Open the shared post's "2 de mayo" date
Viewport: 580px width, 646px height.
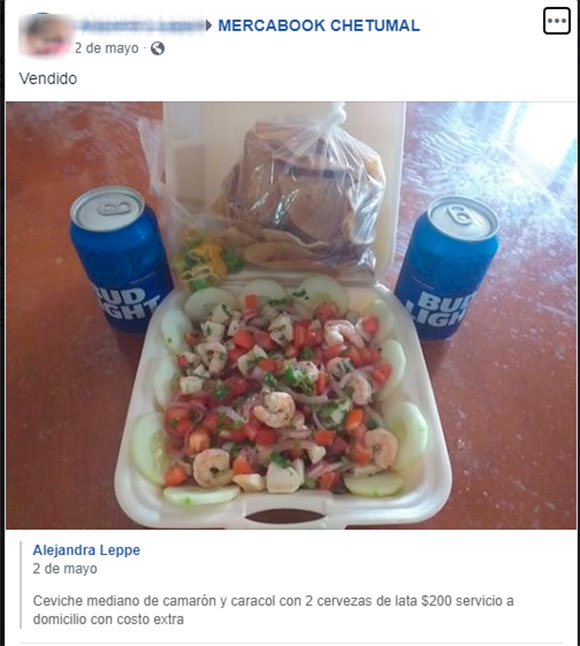click(x=65, y=569)
